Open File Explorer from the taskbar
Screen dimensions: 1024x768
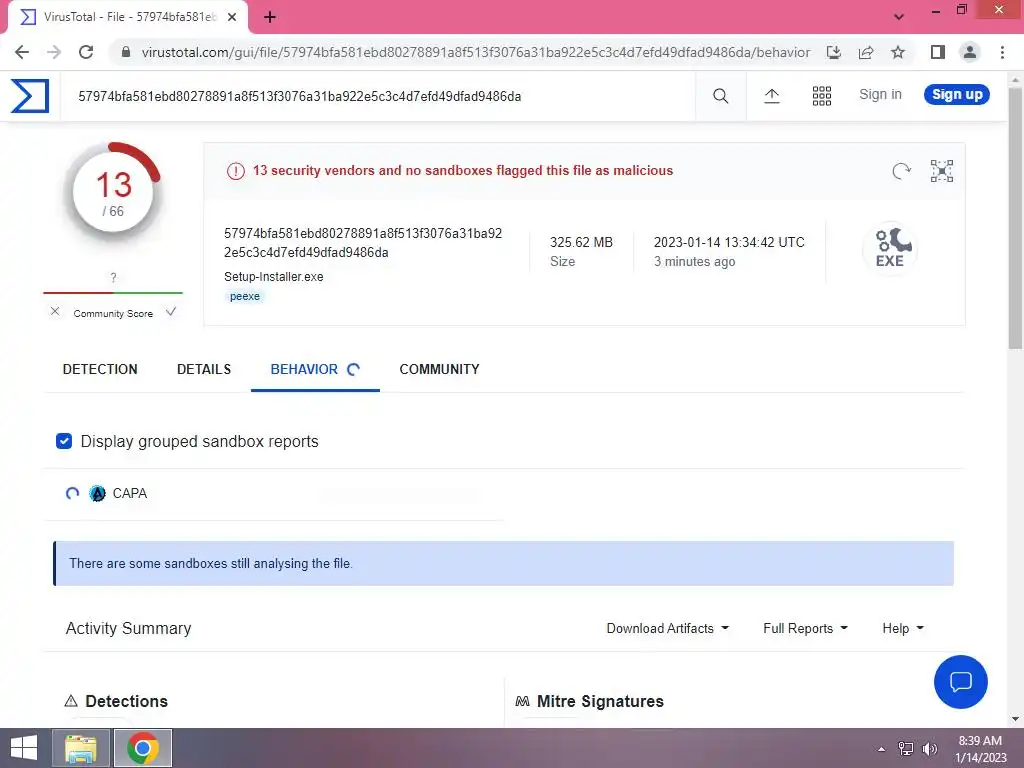click(81, 748)
